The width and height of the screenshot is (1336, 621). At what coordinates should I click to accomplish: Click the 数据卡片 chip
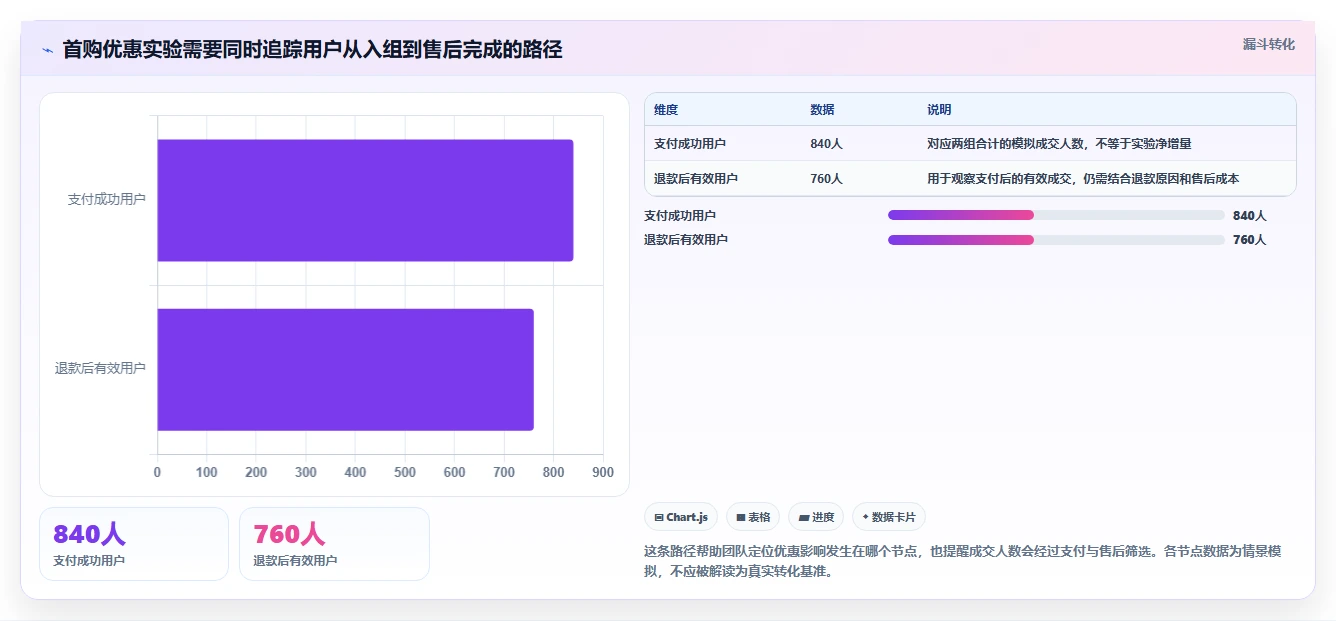point(889,517)
